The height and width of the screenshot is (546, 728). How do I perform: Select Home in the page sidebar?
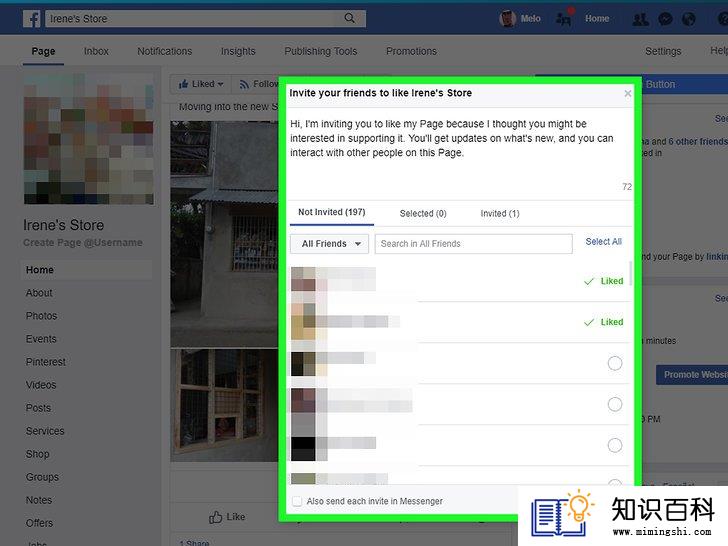pos(86,270)
